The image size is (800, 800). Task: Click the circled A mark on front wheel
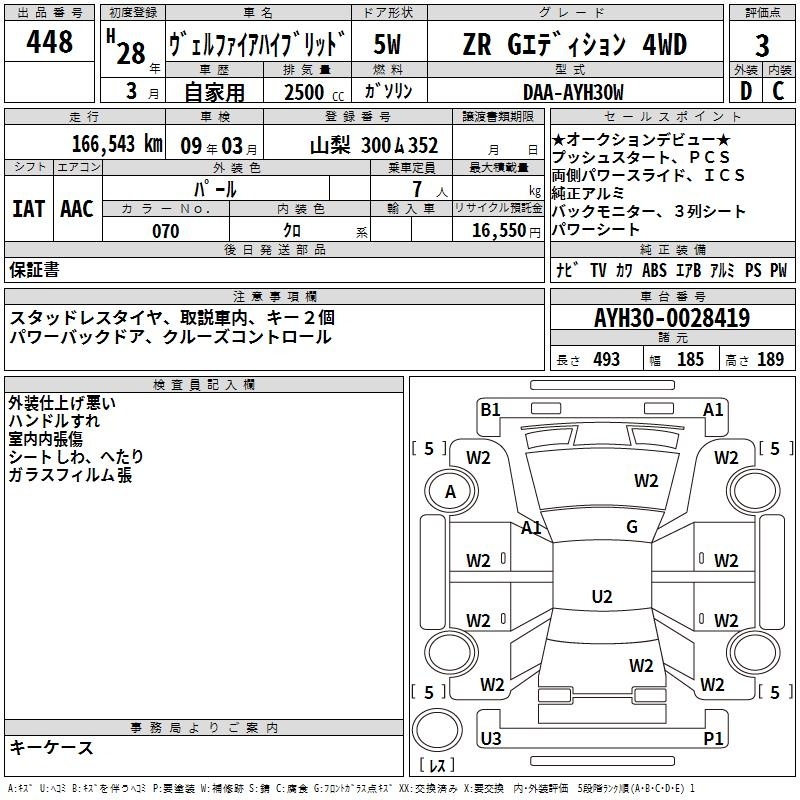coord(450,492)
